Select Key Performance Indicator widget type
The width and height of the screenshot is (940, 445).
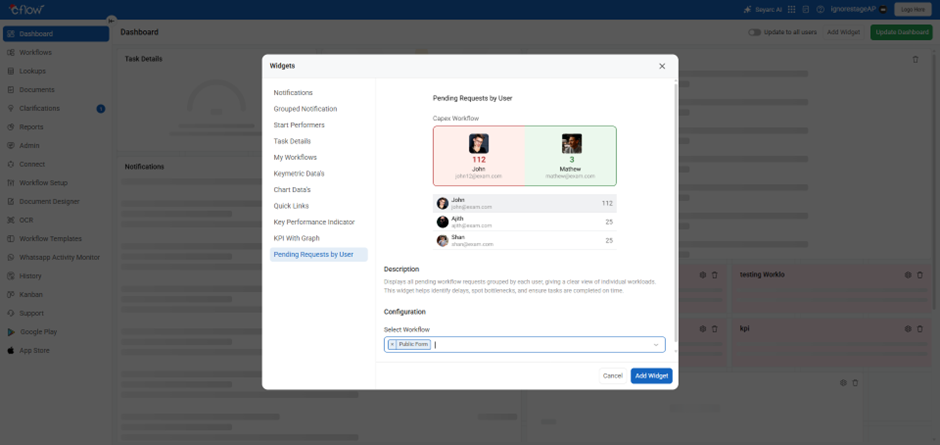coord(313,222)
